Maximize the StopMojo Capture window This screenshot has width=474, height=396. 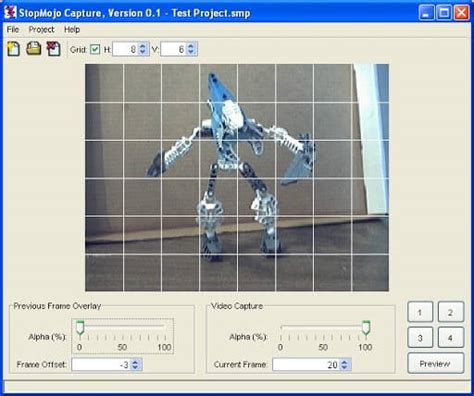444,13
